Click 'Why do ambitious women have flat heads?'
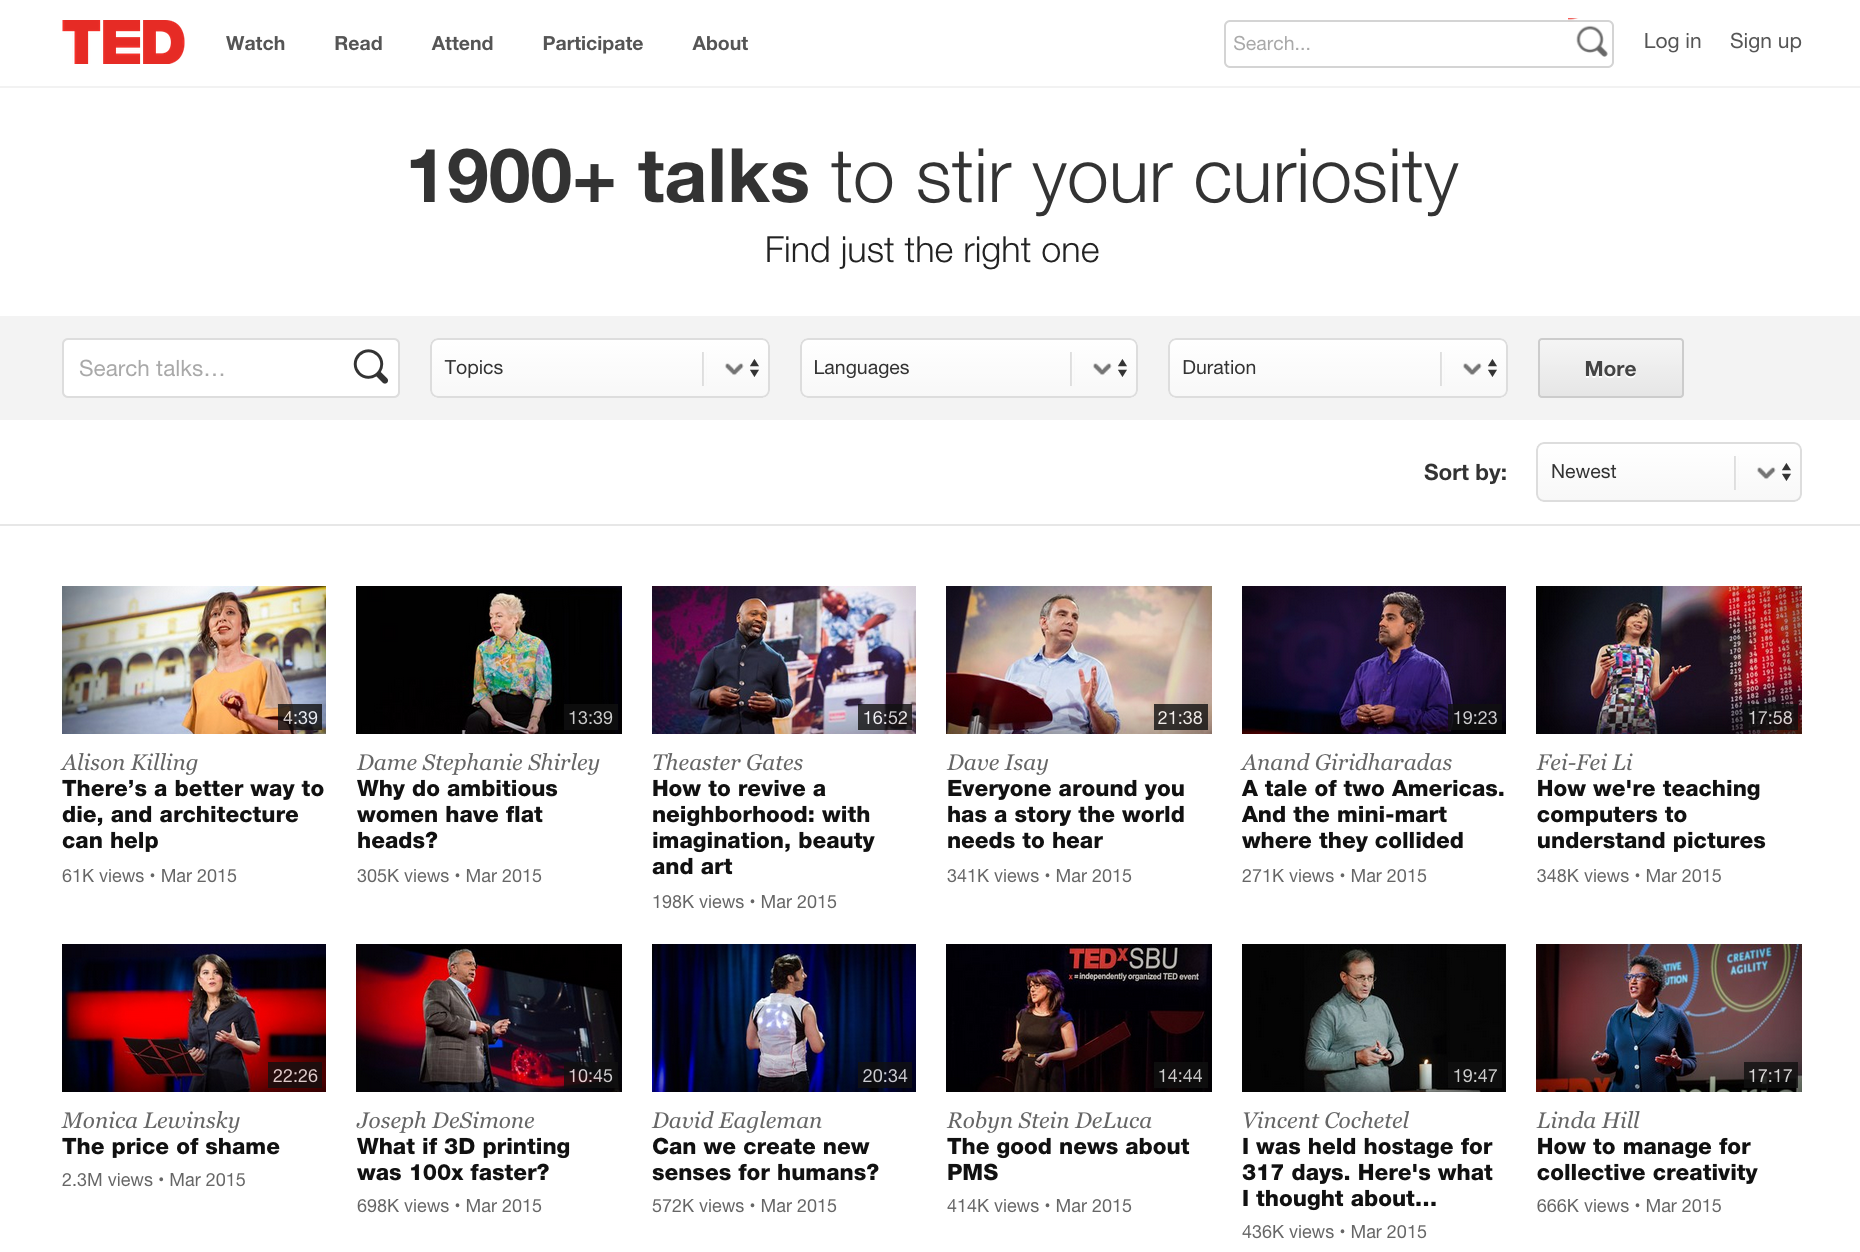Screen dimensions: 1860x1252 click(x=457, y=814)
